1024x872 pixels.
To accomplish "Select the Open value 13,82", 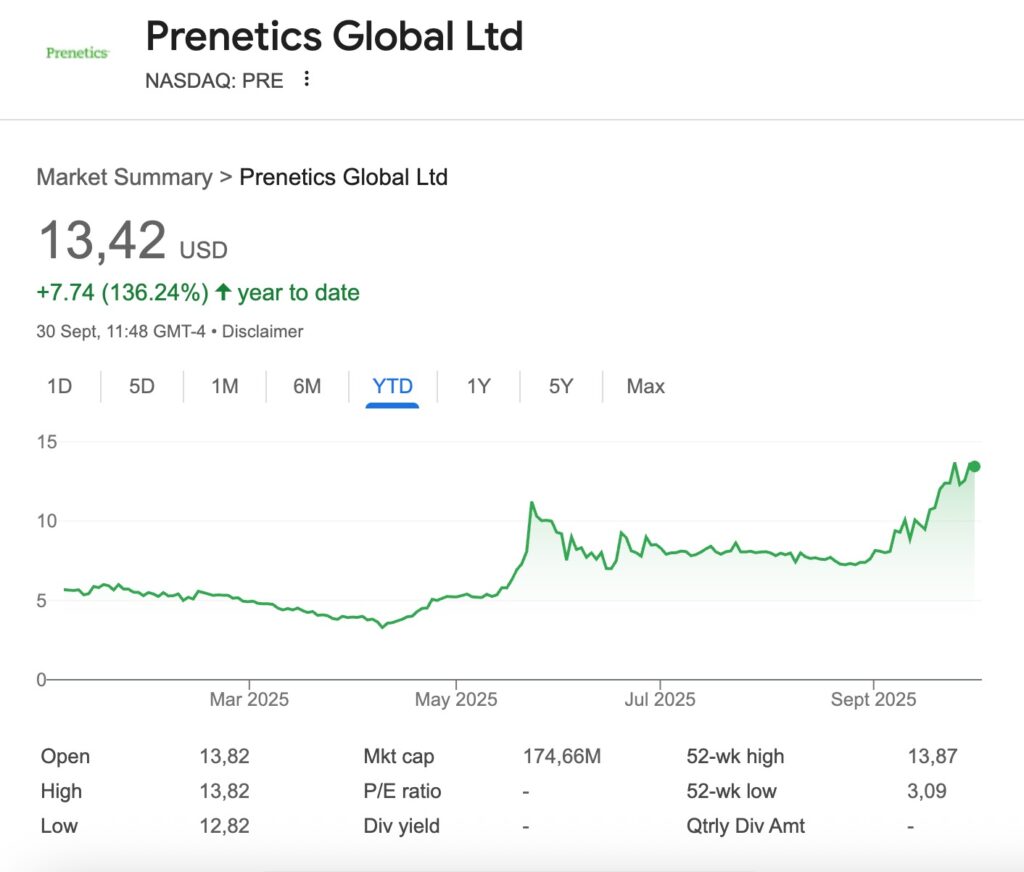I will point(225,756).
